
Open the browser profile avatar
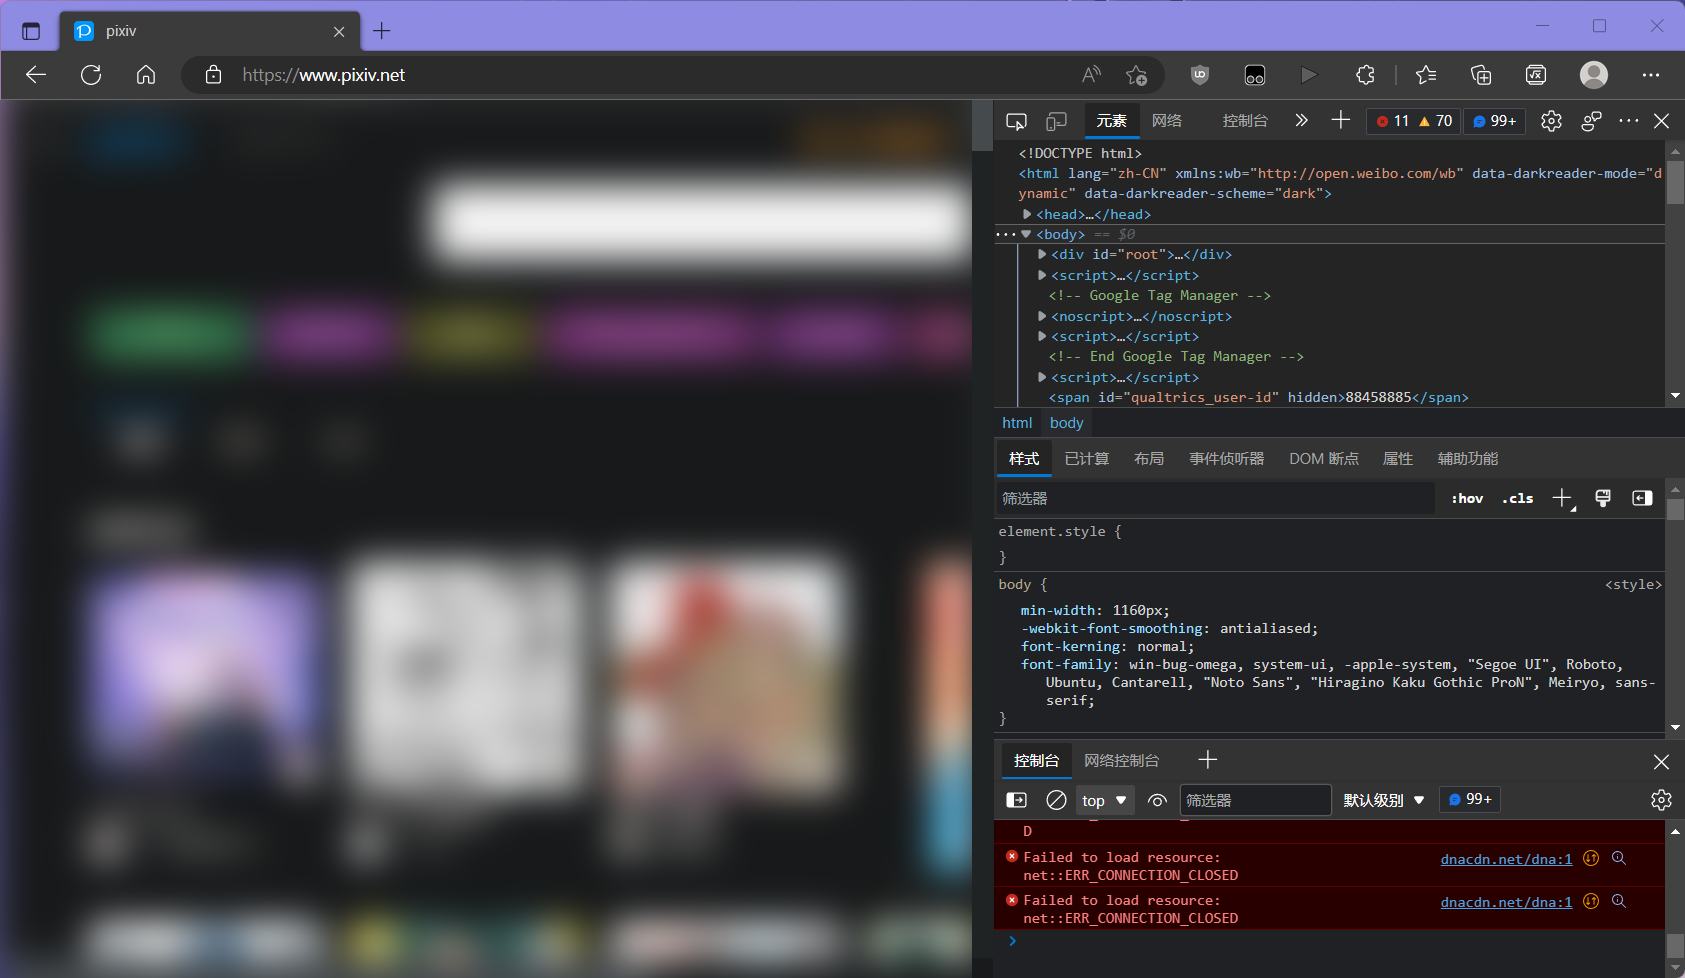coord(1594,75)
